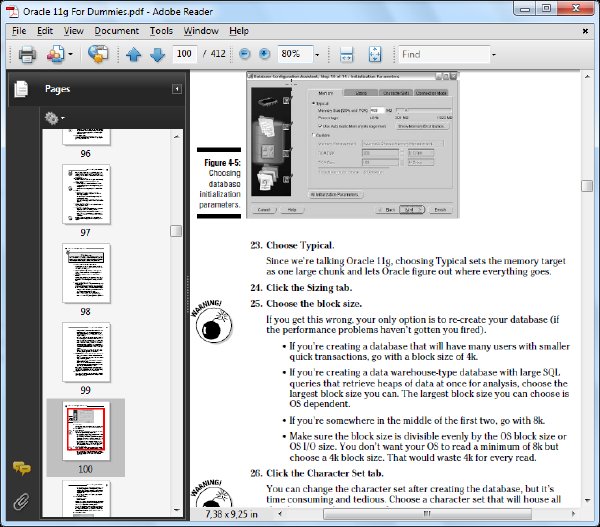Open the Help menu
Screen dimensions: 600x527
[239, 31]
